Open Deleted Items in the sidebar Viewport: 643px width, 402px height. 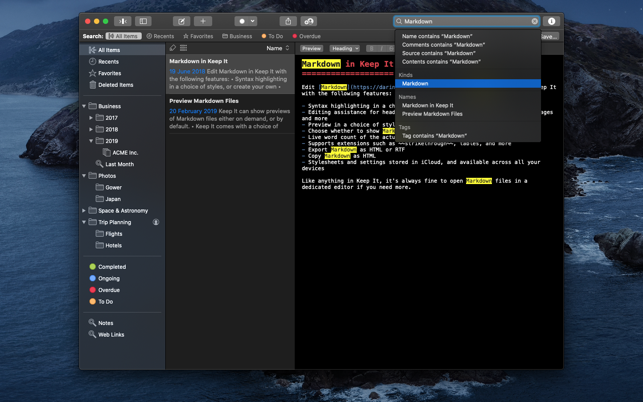pyautogui.click(x=122, y=85)
